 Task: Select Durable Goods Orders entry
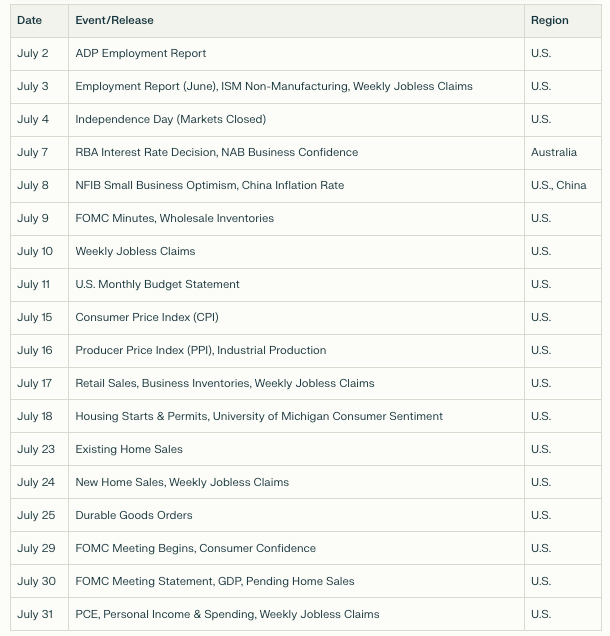tap(134, 515)
